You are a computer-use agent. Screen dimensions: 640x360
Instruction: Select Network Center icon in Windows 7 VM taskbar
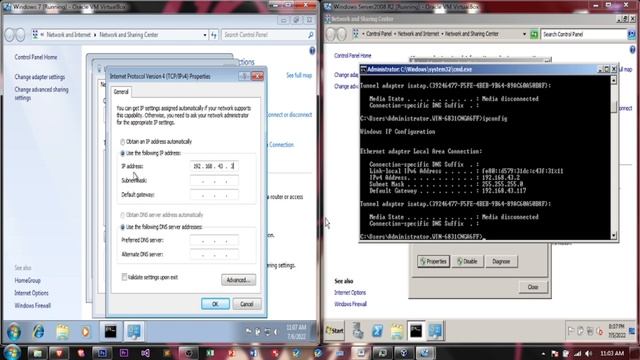[134, 331]
